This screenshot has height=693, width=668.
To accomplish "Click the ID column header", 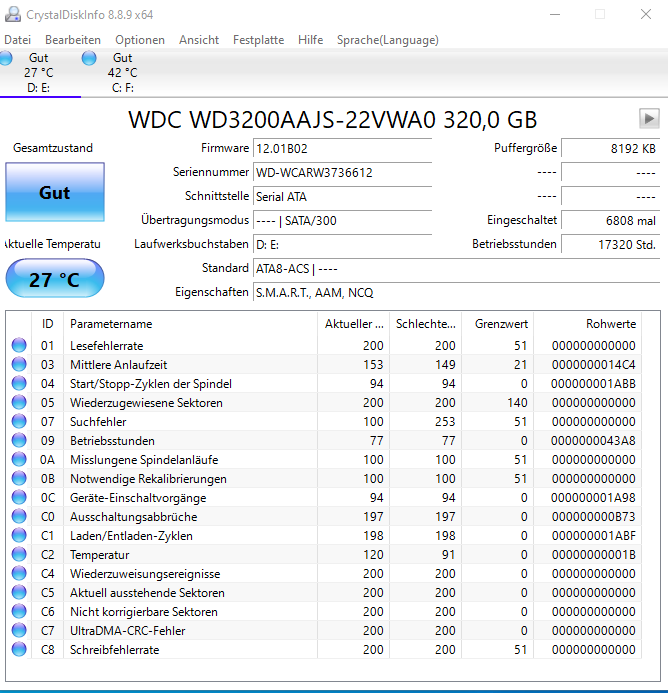I will (47, 324).
